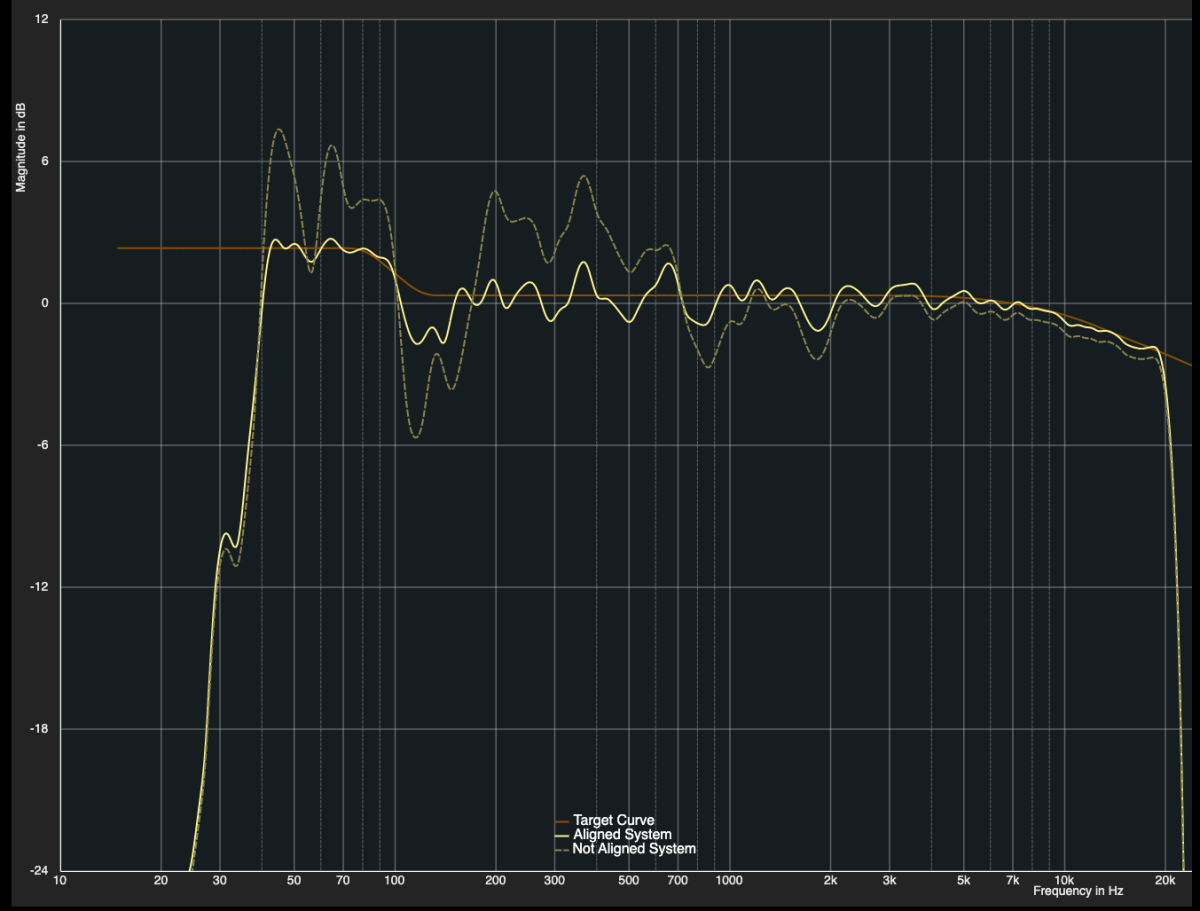1200x911 pixels.
Task: Click the -12 dB axis label
Action: [40, 587]
